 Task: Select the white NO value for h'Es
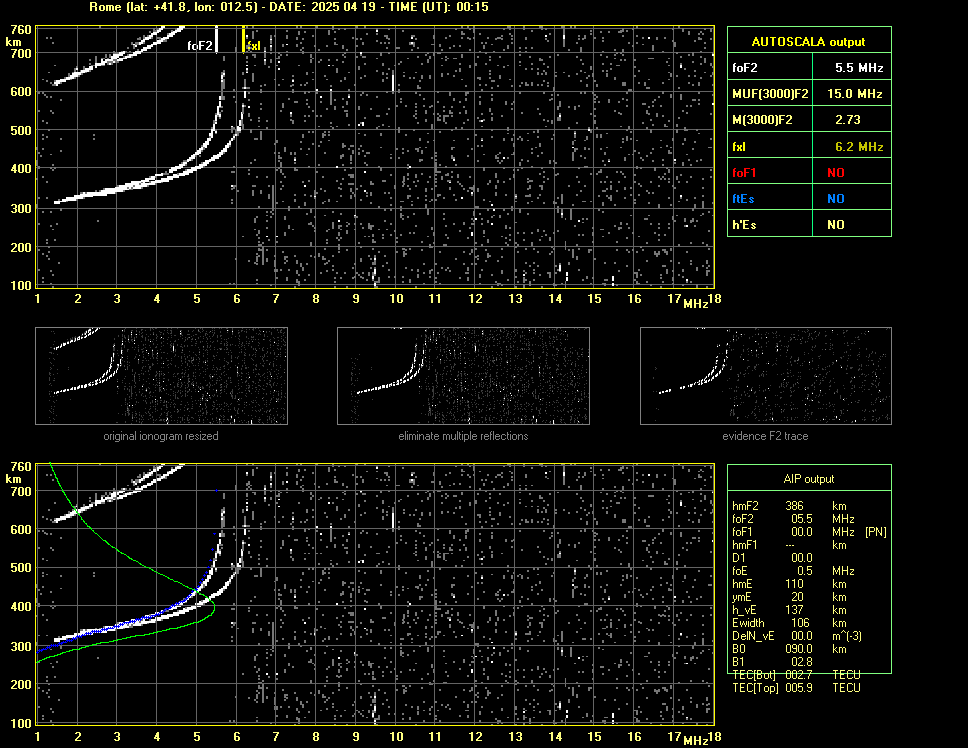click(x=836, y=225)
